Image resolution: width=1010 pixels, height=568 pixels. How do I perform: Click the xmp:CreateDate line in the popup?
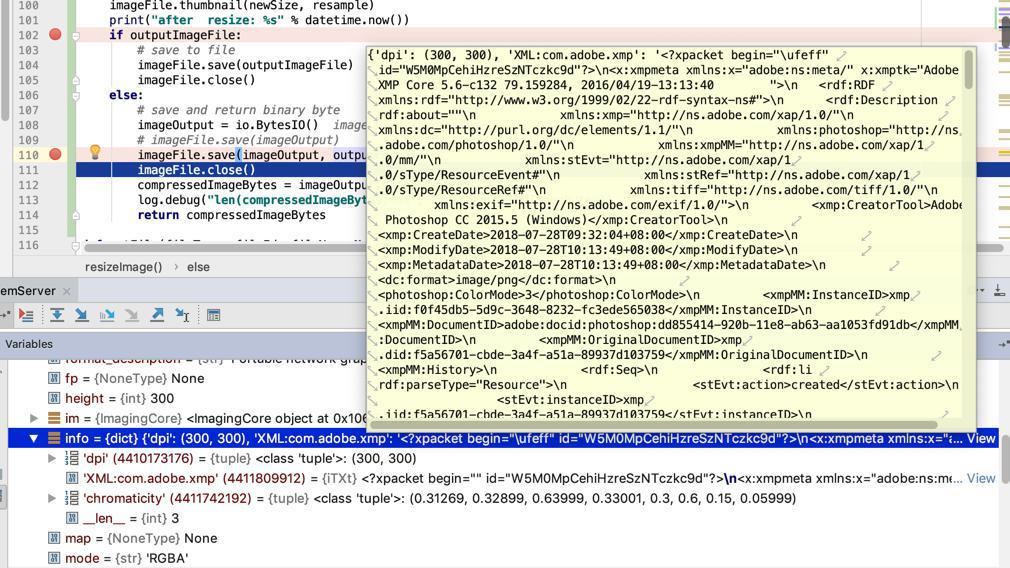click(587, 235)
